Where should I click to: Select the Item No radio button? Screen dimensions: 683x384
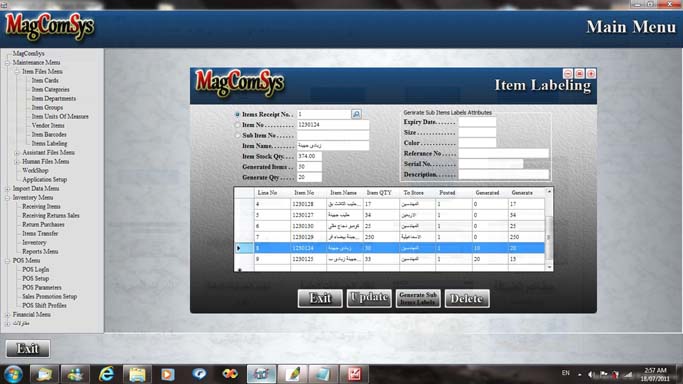point(237,125)
